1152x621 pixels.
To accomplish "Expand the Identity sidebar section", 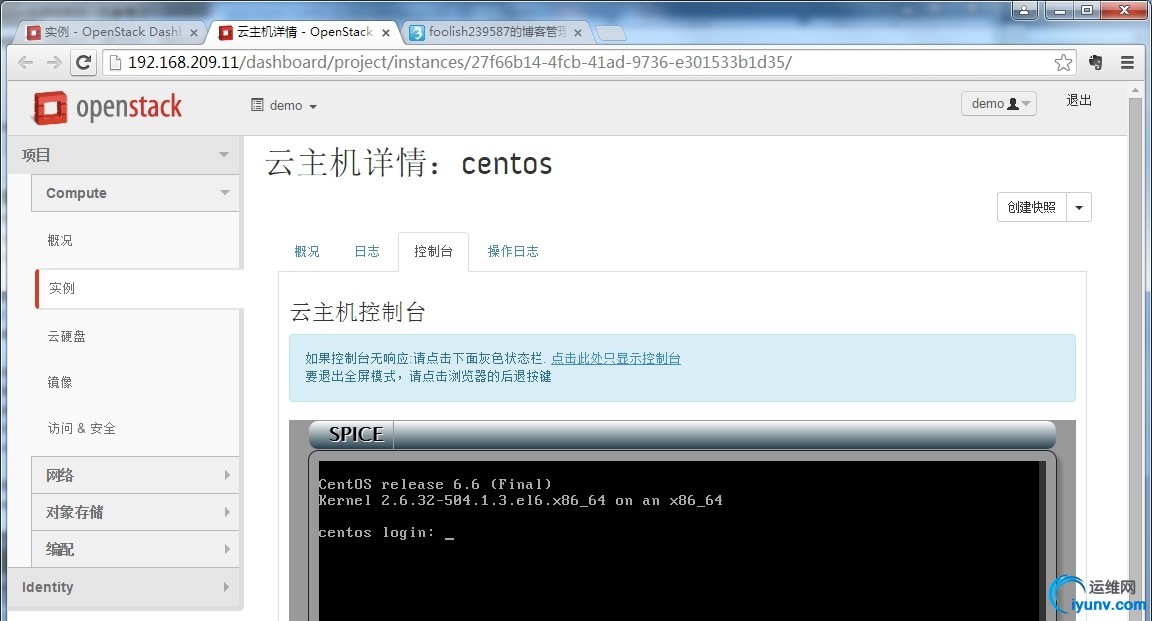I will [x=125, y=586].
